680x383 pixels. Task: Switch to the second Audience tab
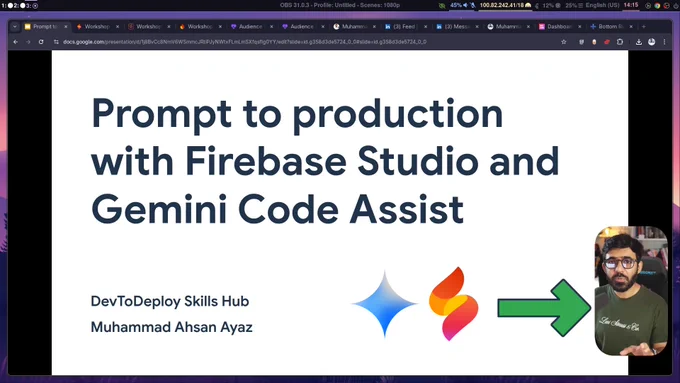point(302,27)
